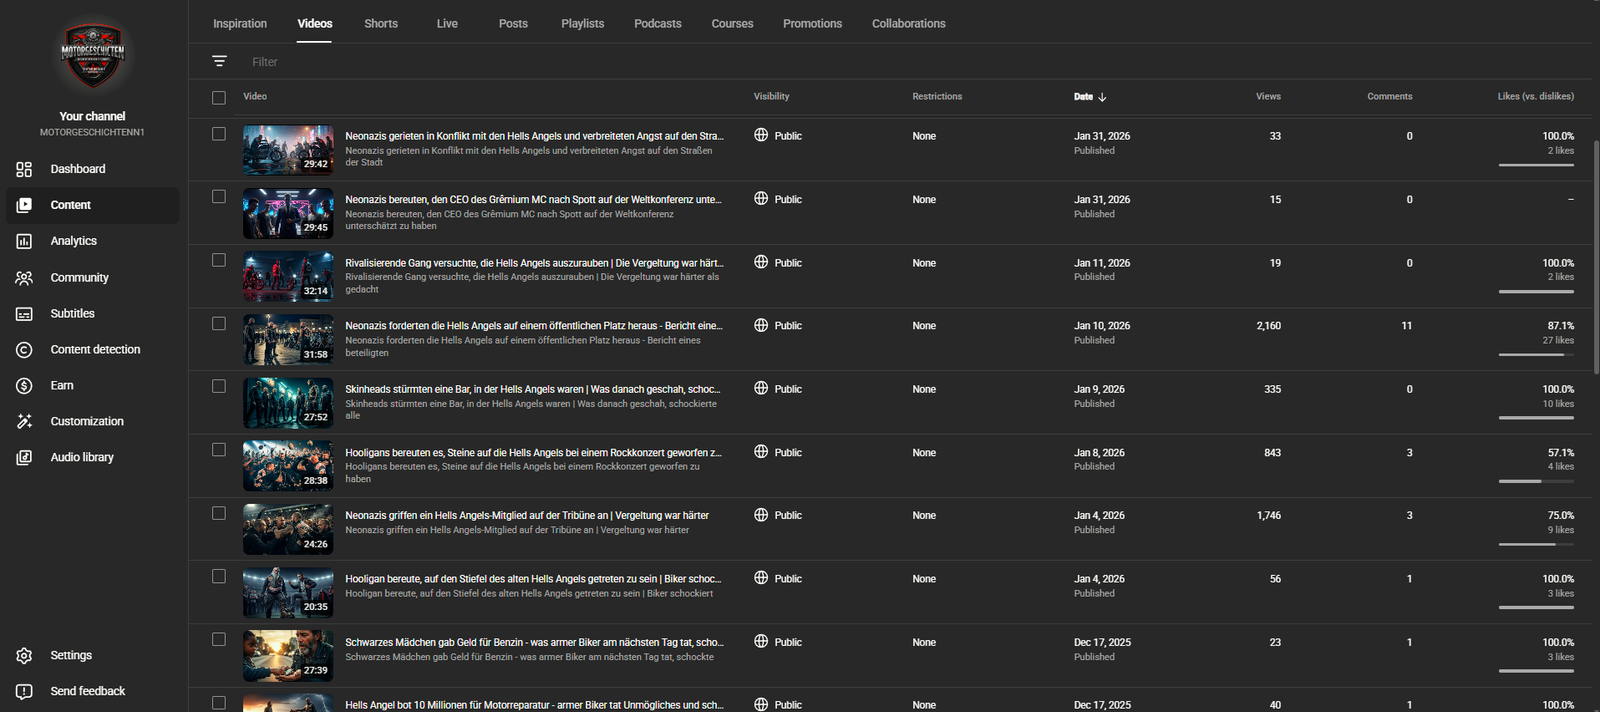Screen dimensions: 1600x712
Task: Select the 'Neonazis bereuten, den CEO' video checkbox
Action: click(219, 197)
